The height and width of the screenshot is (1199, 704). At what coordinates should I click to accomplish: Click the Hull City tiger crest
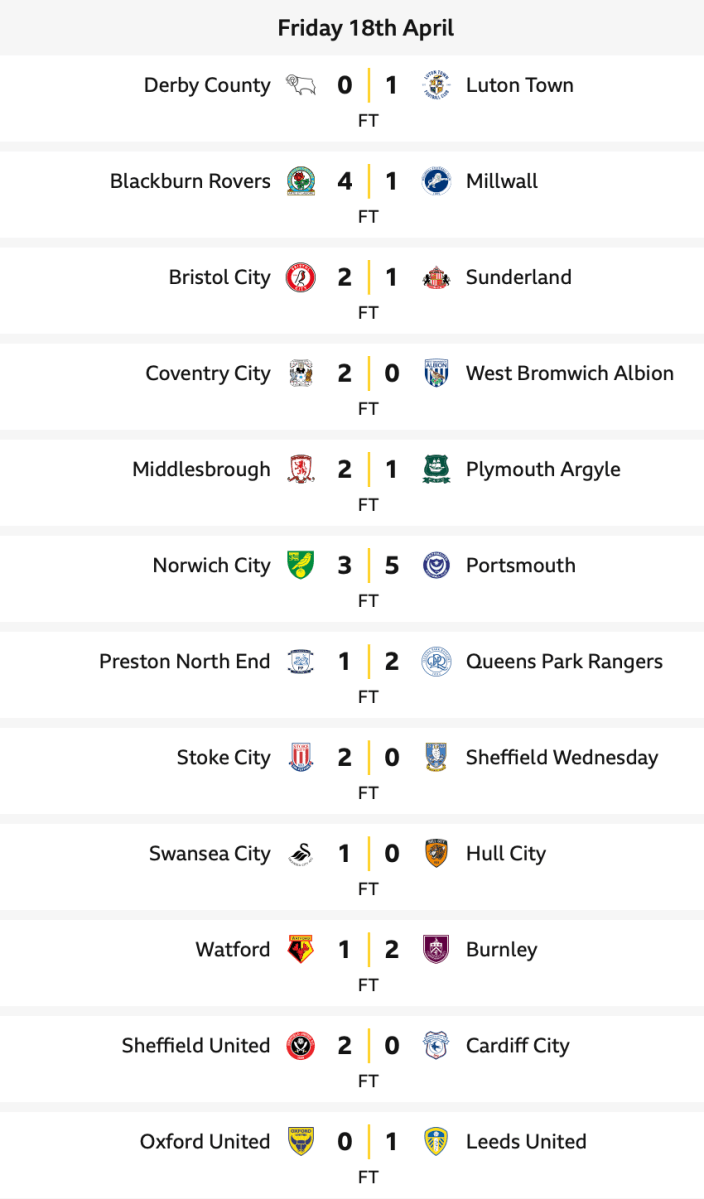[436, 853]
